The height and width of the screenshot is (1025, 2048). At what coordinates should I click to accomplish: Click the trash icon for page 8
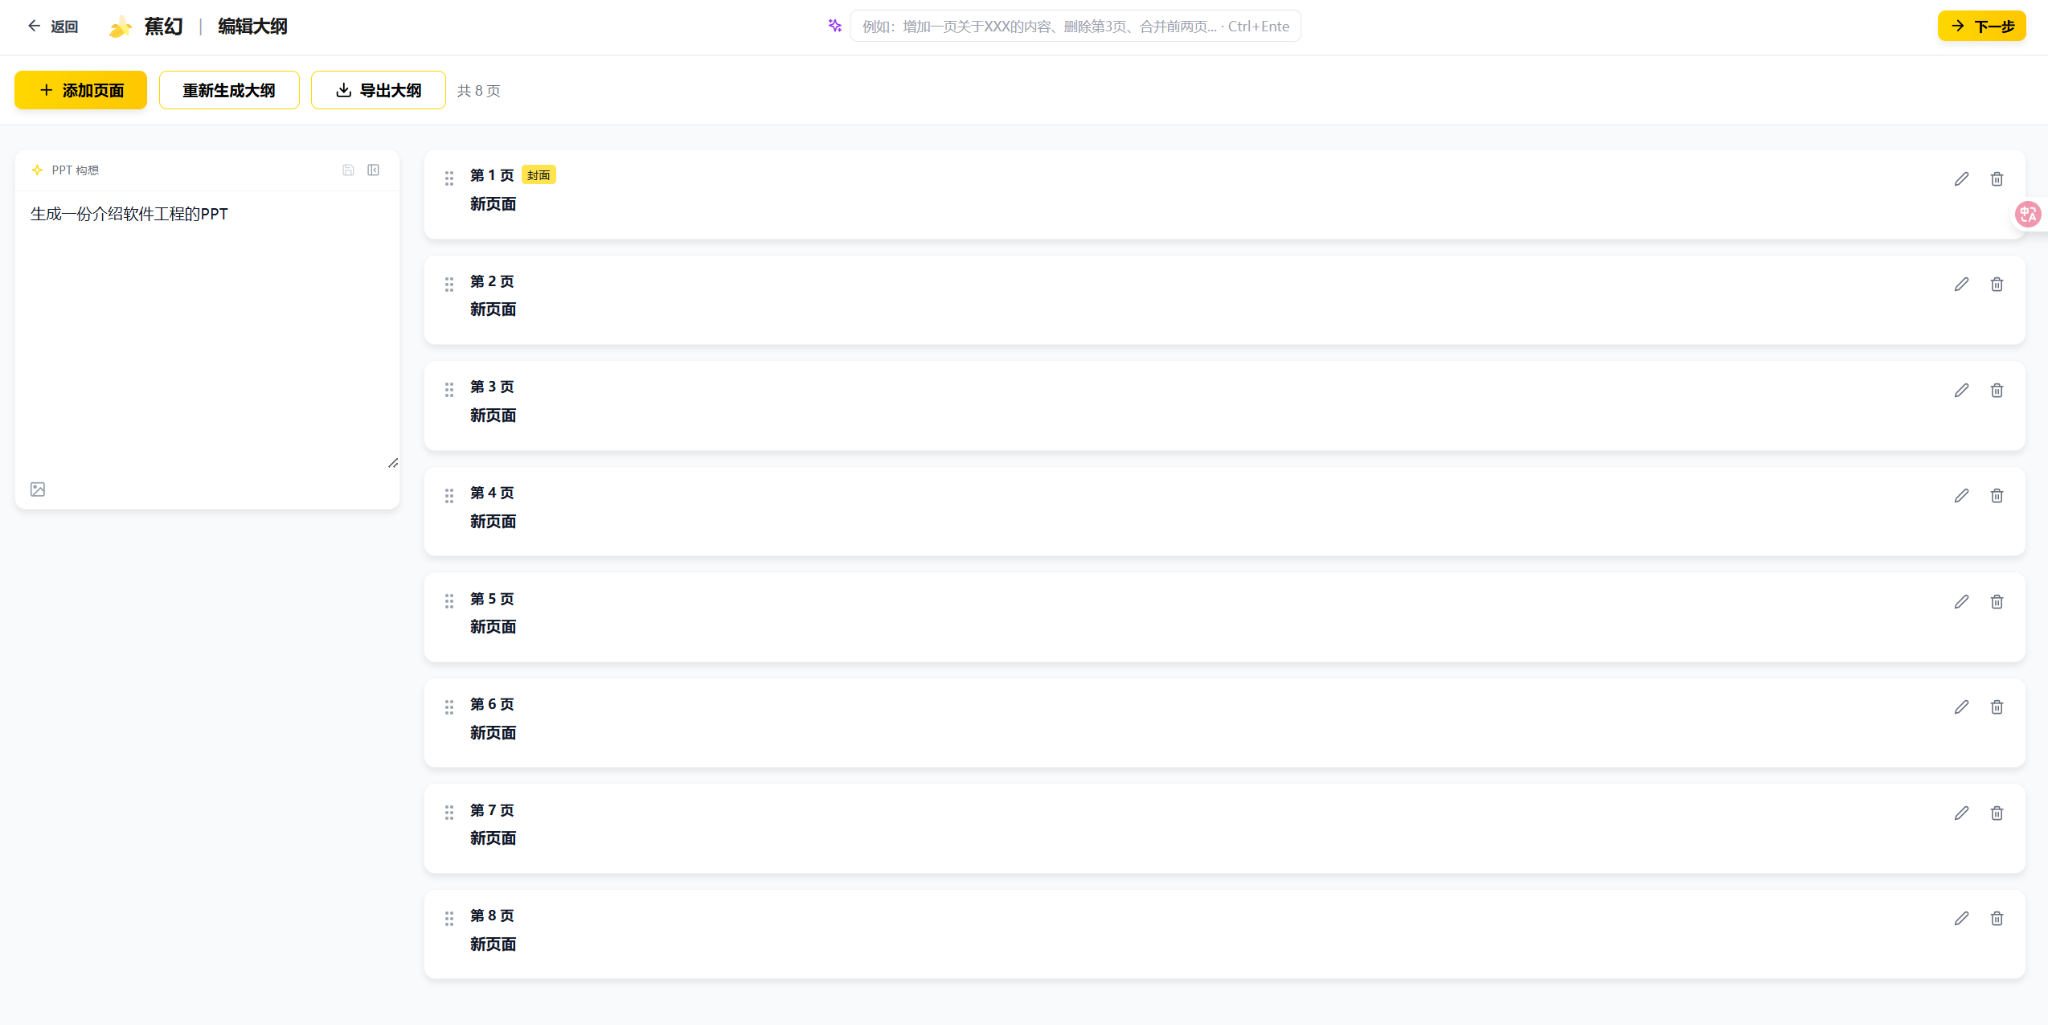[x=1996, y=918]
